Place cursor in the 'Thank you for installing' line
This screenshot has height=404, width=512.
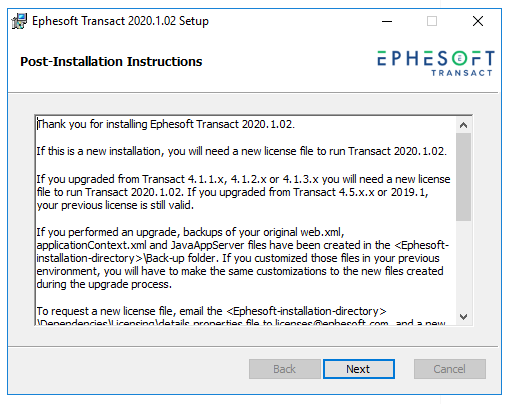point(166,124)
